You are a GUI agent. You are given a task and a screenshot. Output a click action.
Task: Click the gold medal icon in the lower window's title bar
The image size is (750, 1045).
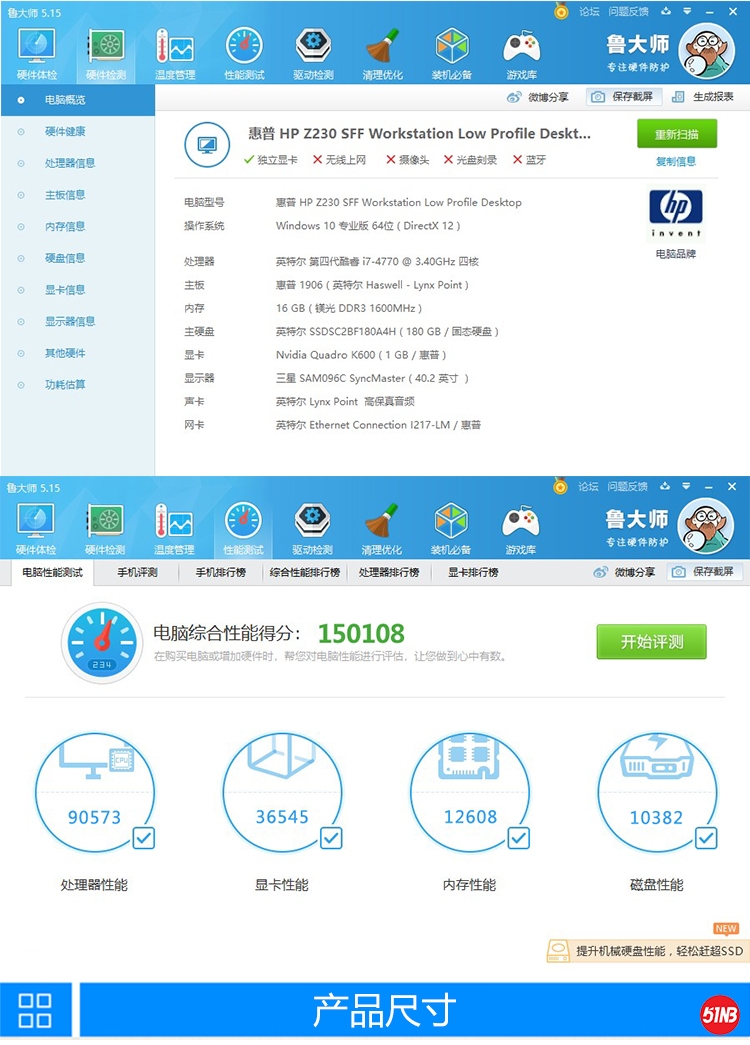click(561, 487)
